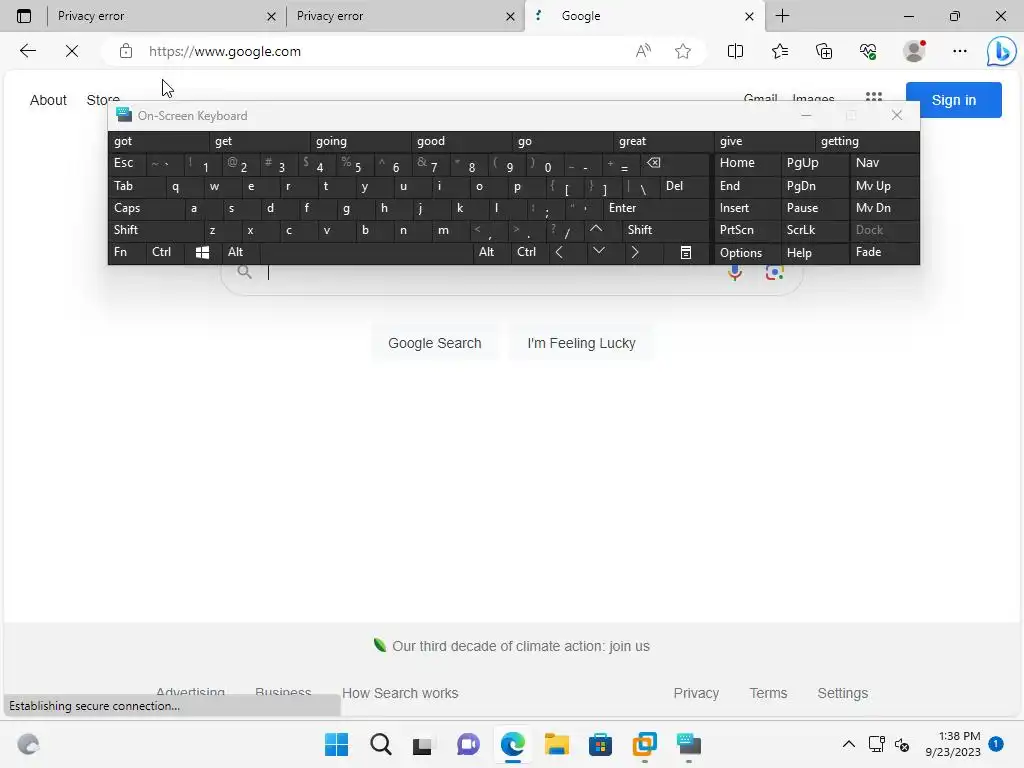Open Terms link in footer
Viewport: 1024px width, 768px height.
pos(768,693)
